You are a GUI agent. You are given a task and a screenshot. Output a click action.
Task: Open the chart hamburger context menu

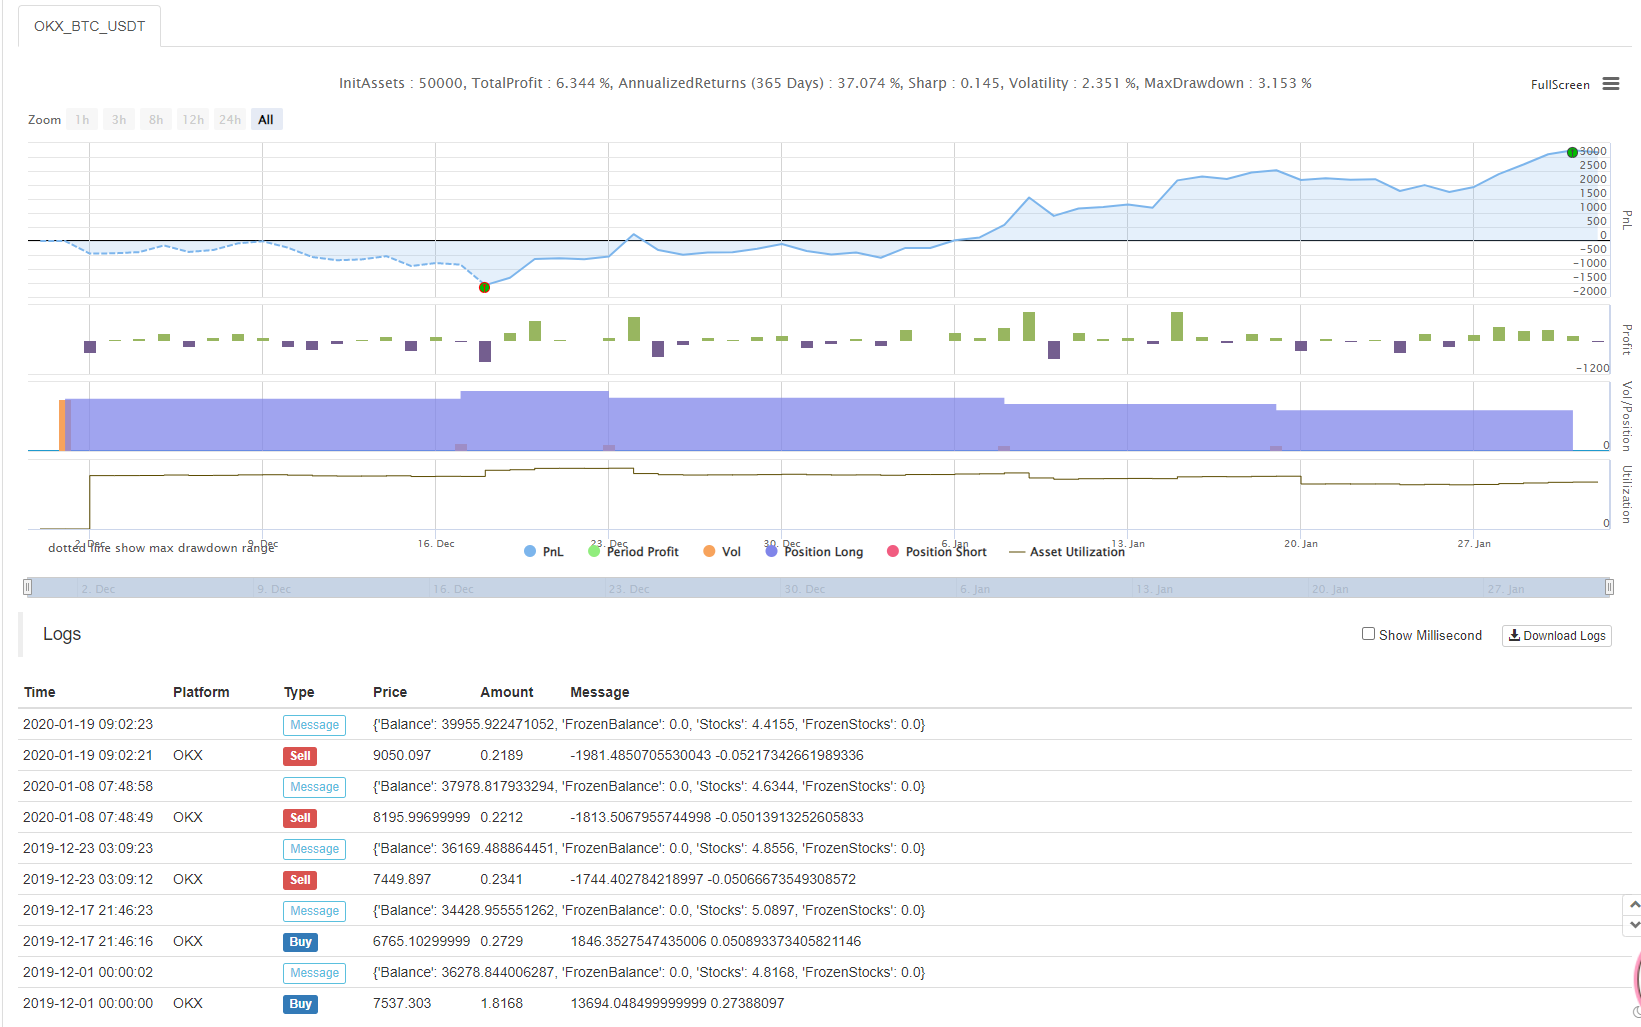tap(1610, 84)
